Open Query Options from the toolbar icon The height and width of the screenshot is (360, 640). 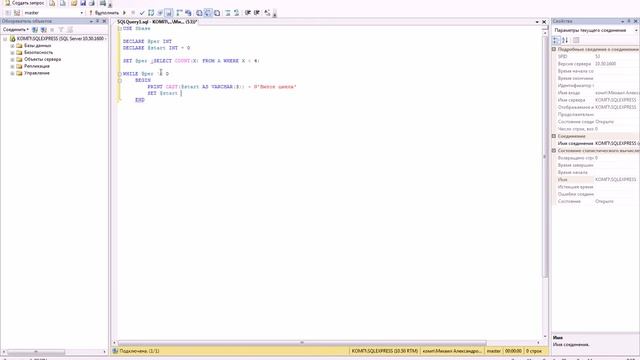160,13
